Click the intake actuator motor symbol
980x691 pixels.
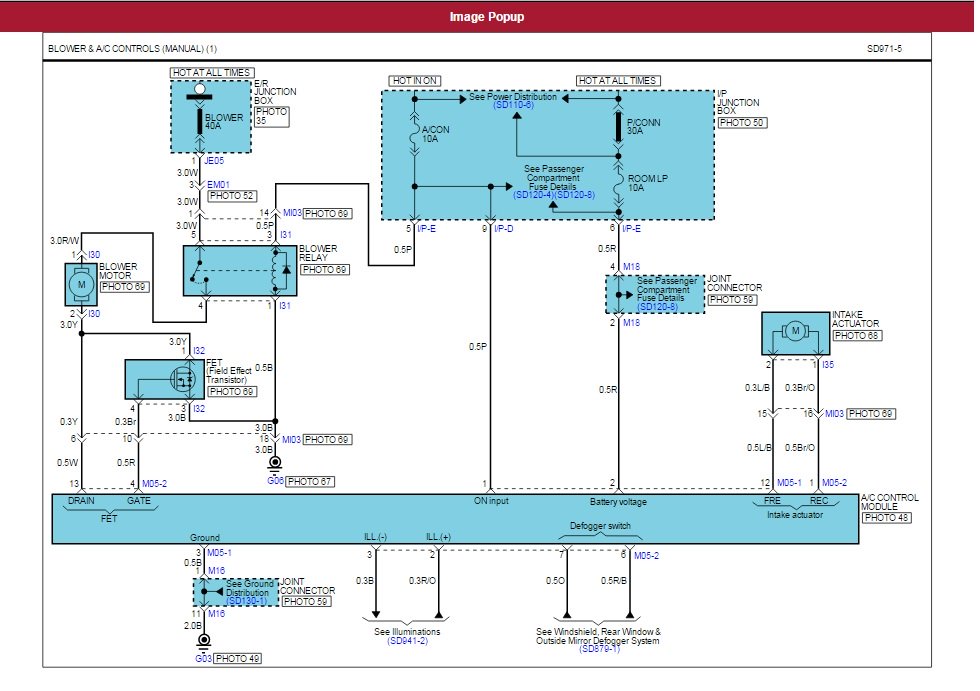795,331
